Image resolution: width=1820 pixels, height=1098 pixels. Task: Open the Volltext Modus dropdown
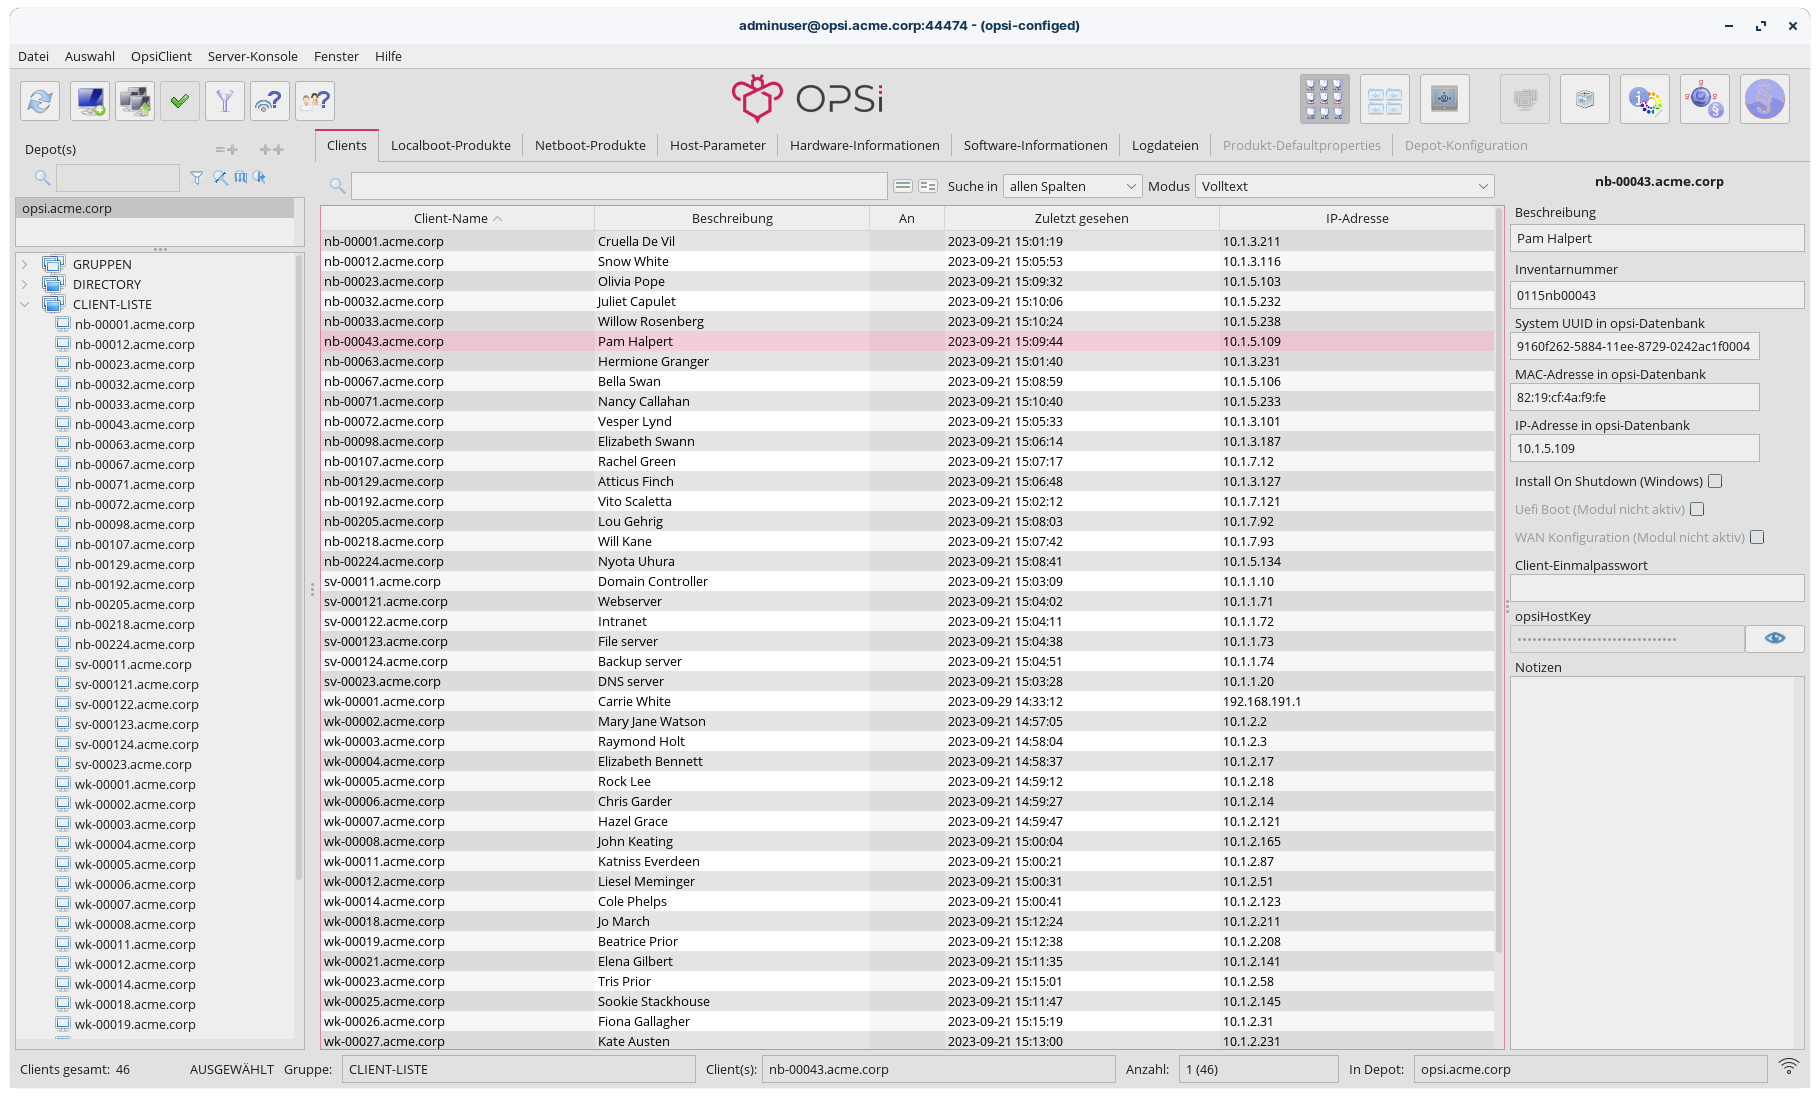1345,186
